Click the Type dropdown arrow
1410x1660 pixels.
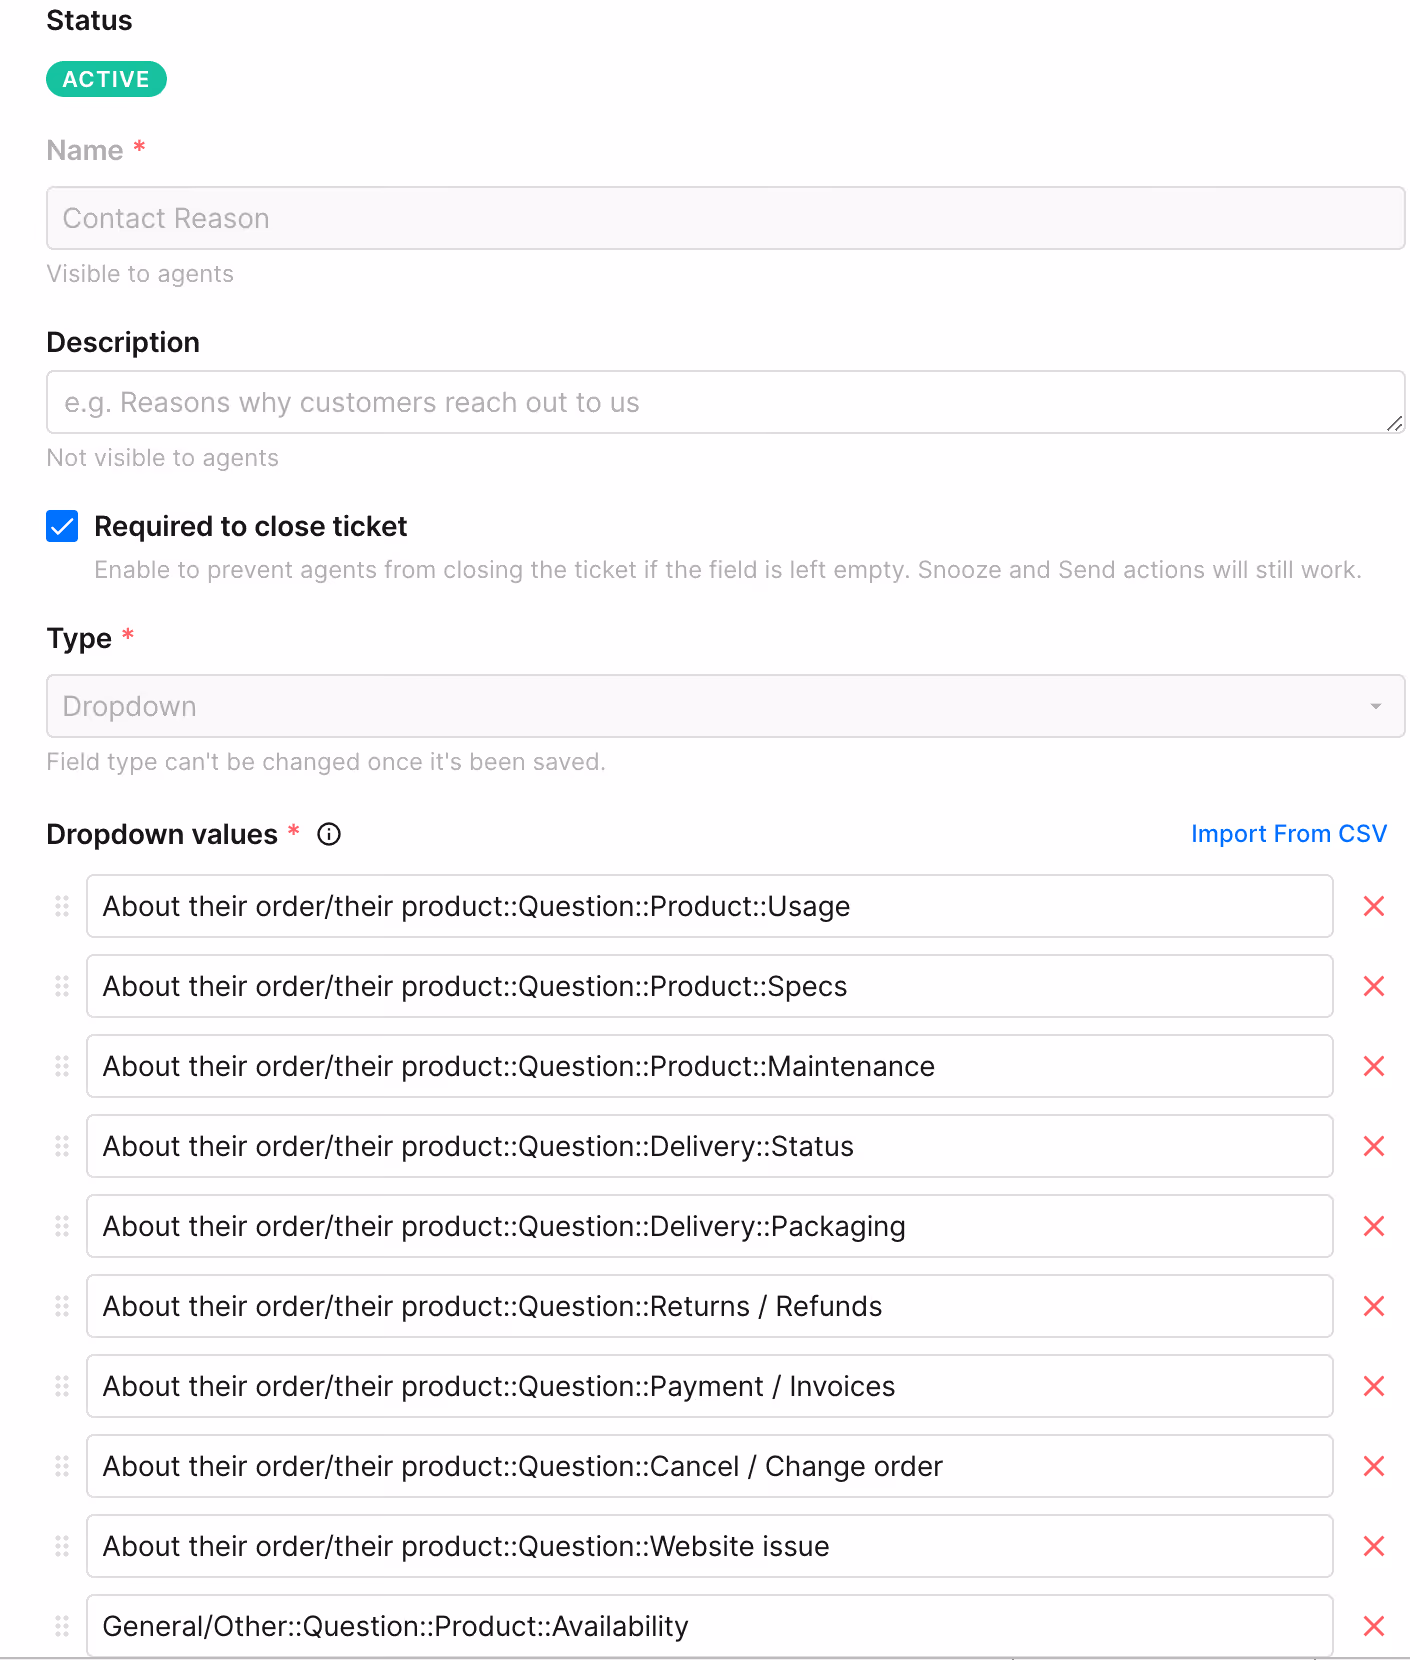coord(1376,706)
